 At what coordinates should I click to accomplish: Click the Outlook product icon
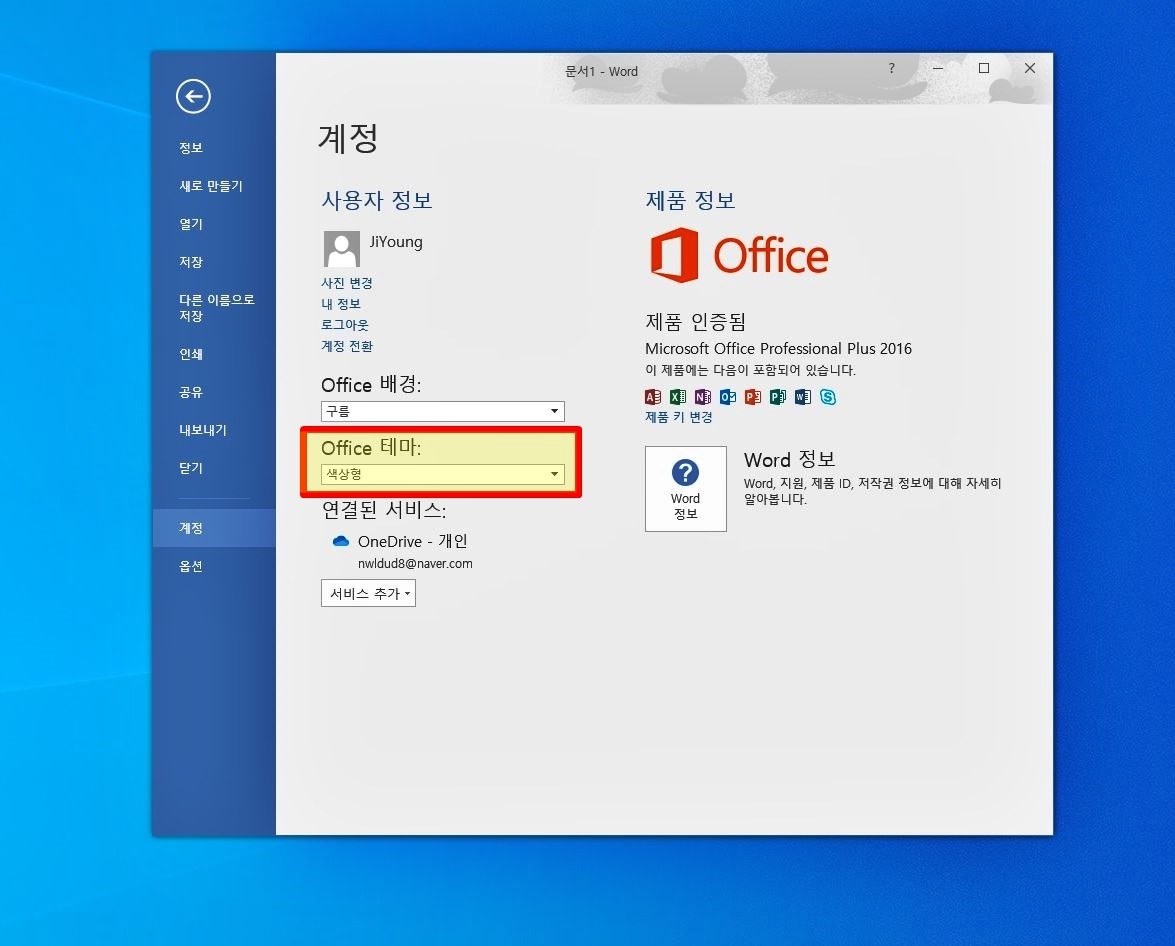728,397
